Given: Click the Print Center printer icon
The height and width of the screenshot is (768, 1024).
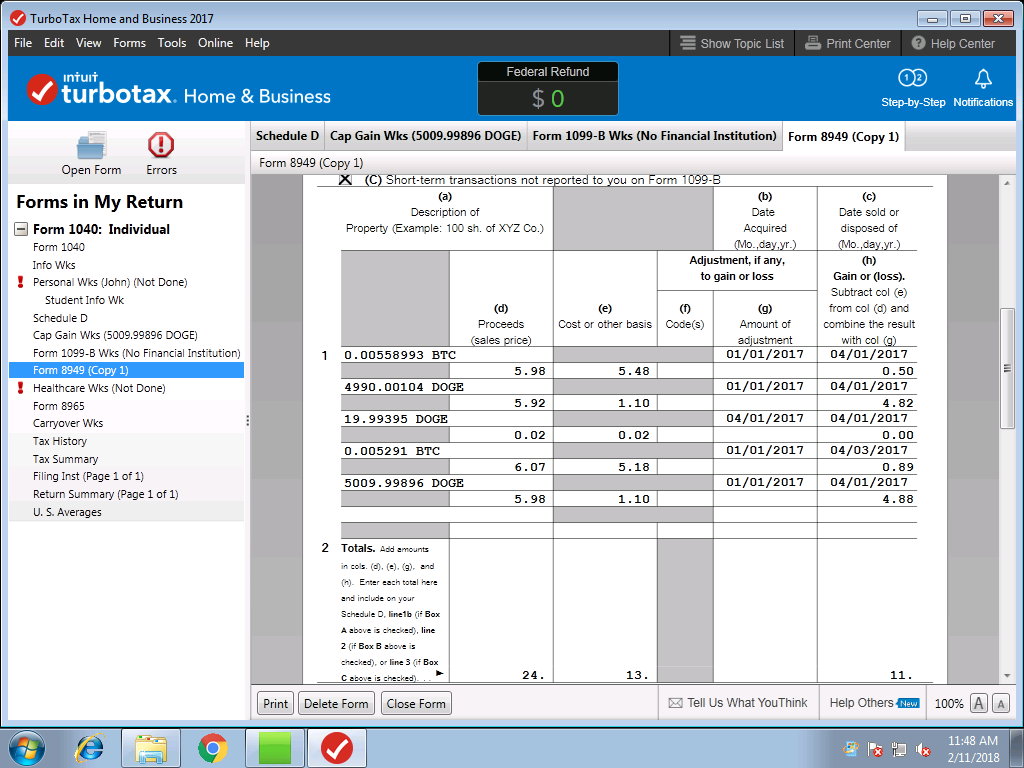Looking at the screenshot, I should point(812,43).
